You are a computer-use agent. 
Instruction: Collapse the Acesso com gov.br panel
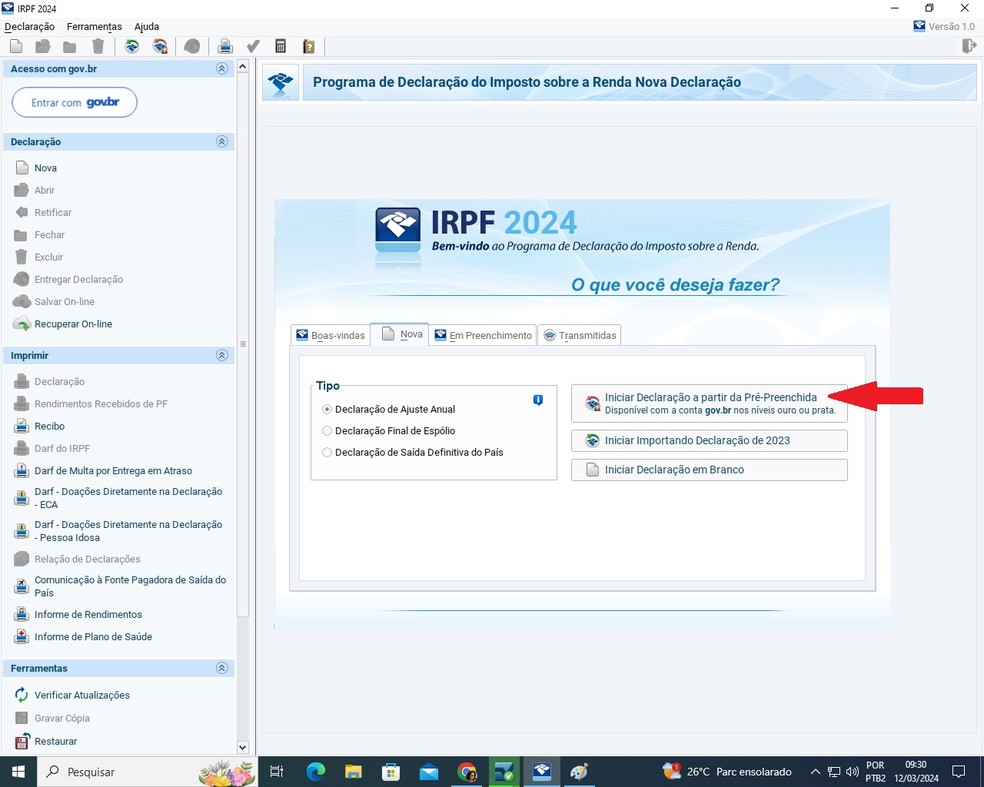(x=222, y=68)
